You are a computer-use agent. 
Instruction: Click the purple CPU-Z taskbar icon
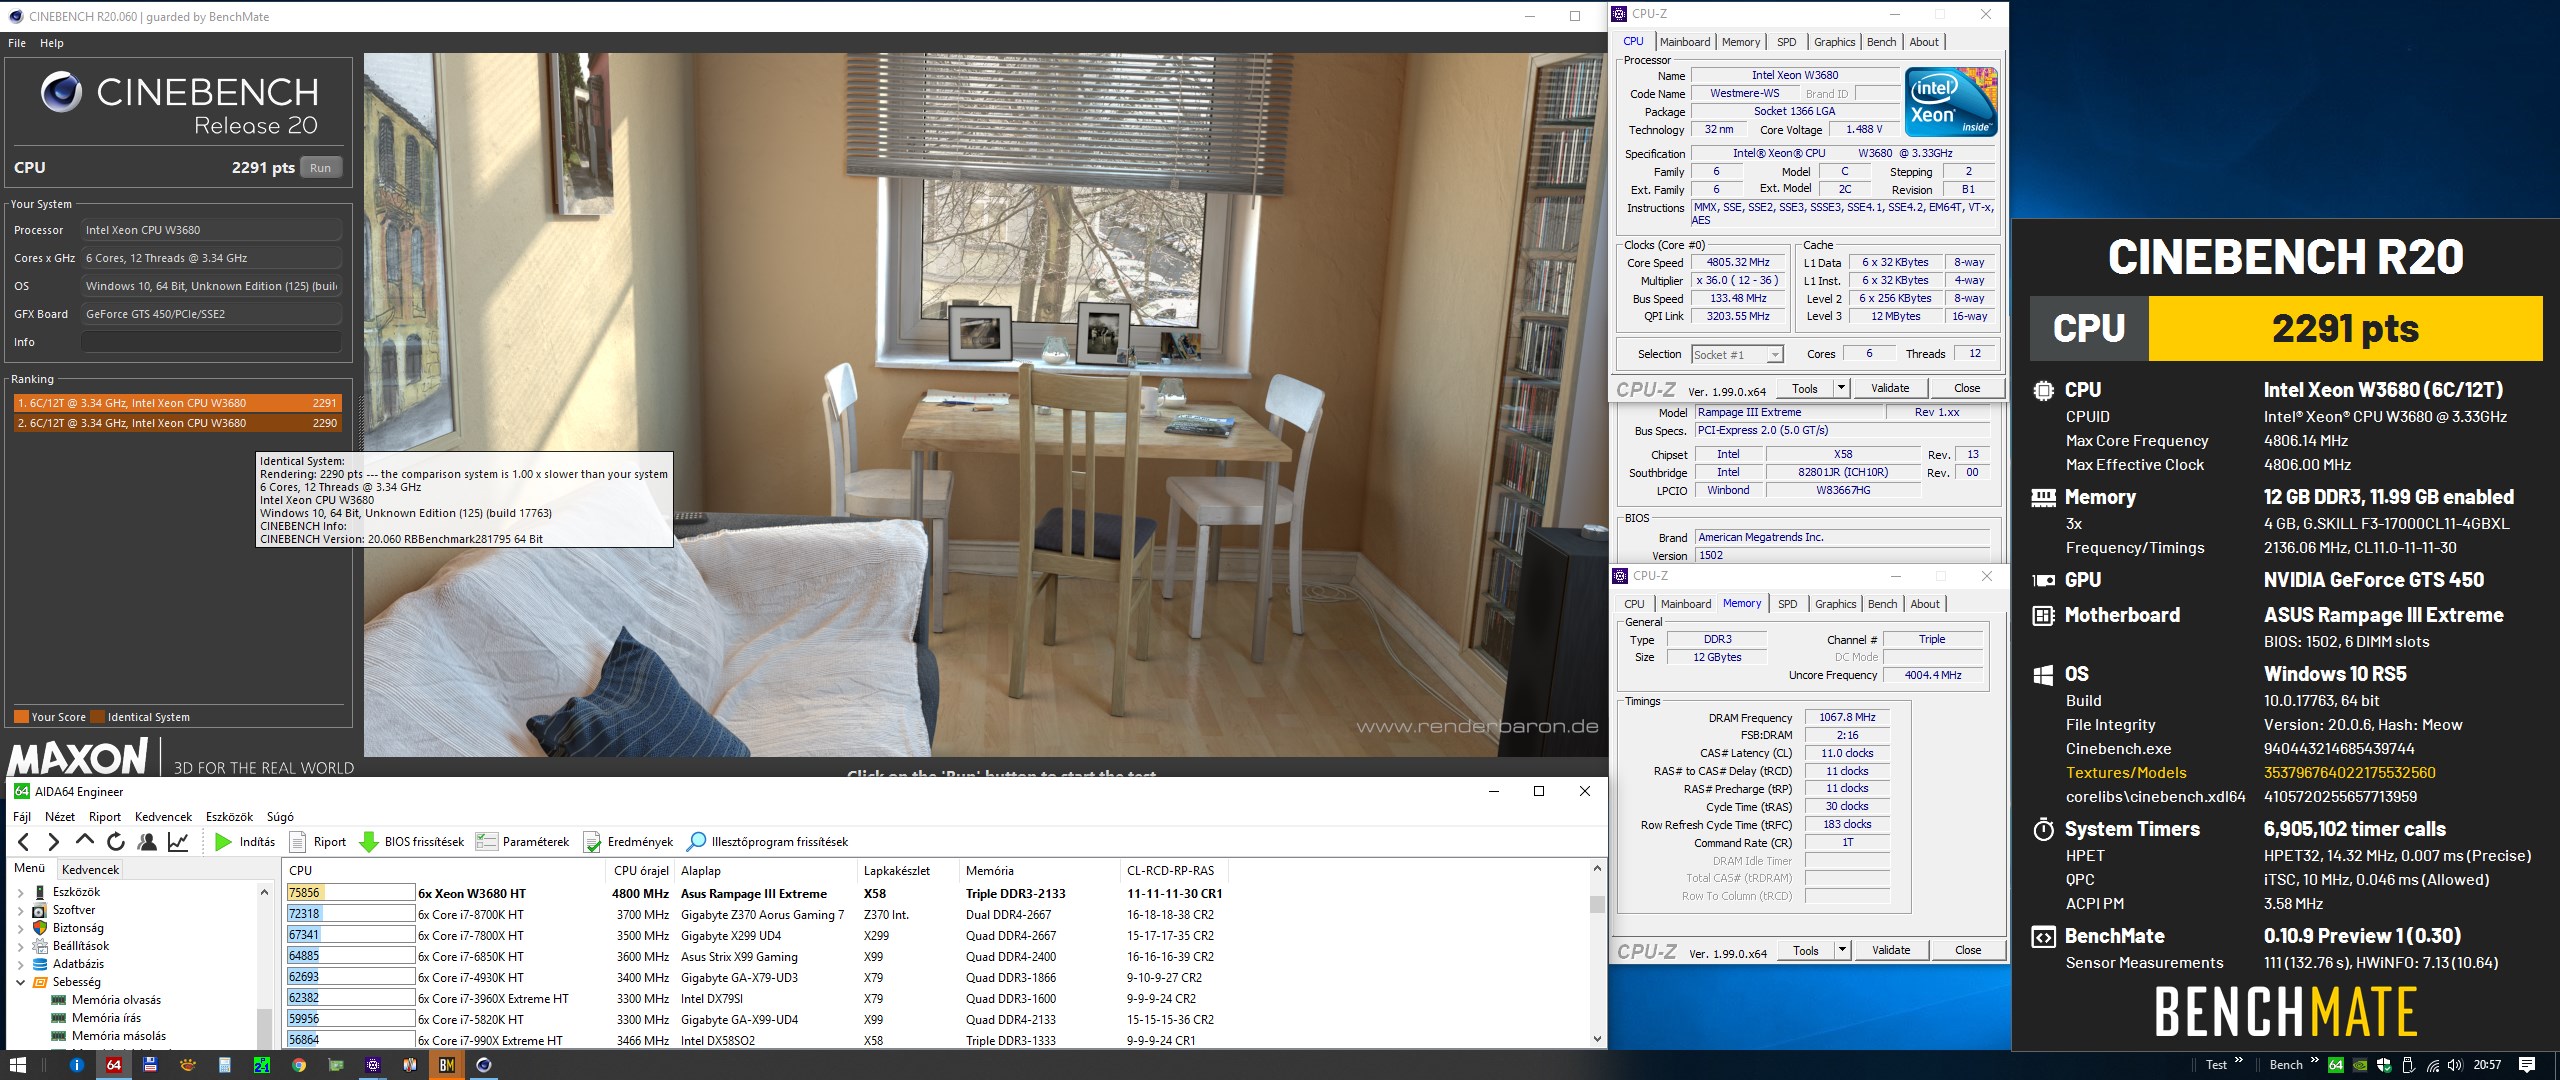coord(373,1065)
